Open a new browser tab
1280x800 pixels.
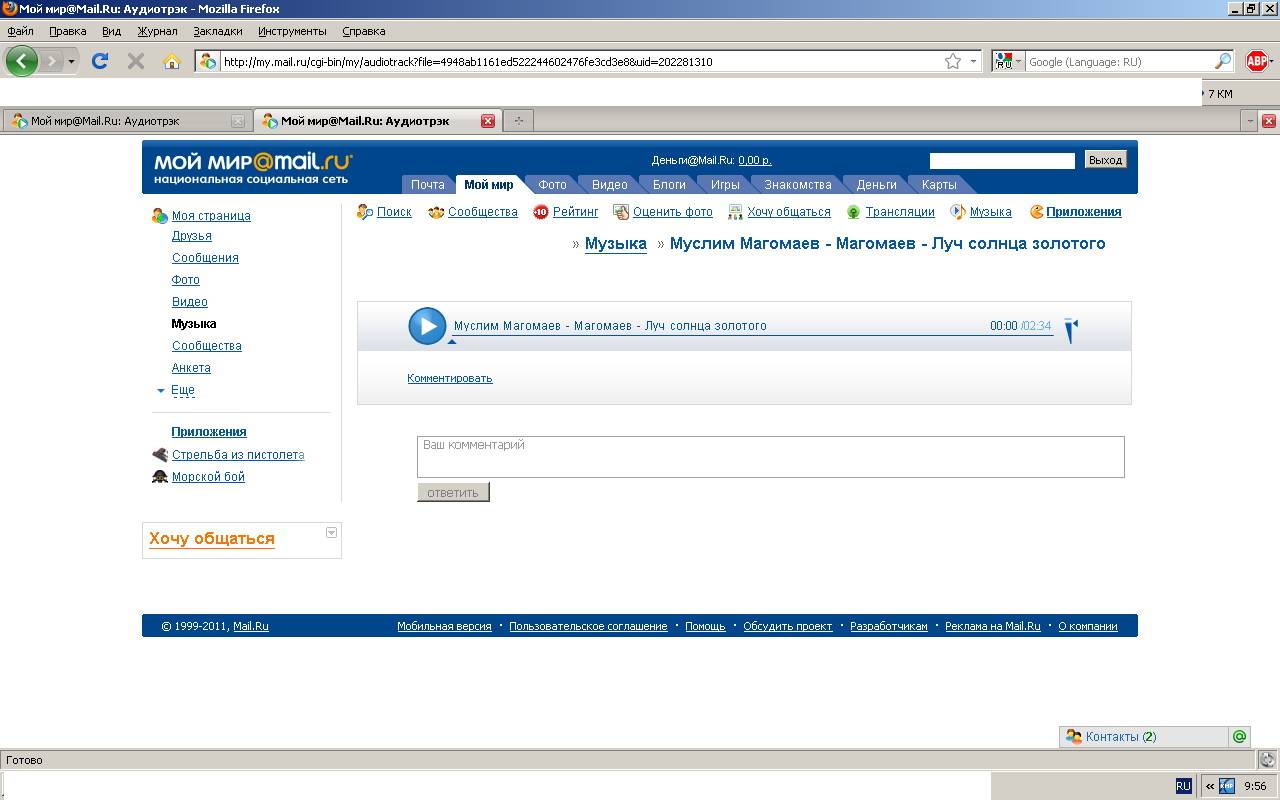click(518, 121)
